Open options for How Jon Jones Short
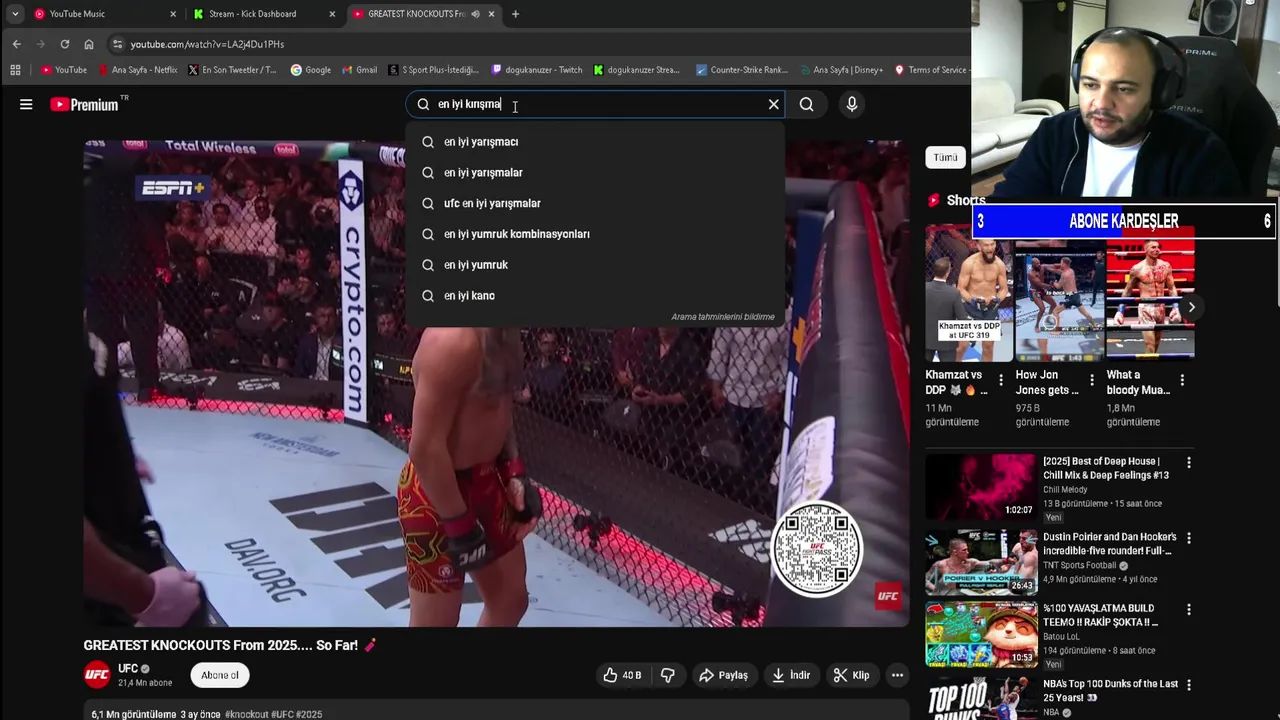Viewport: 1280px width, 720px height. (1092, 380)
